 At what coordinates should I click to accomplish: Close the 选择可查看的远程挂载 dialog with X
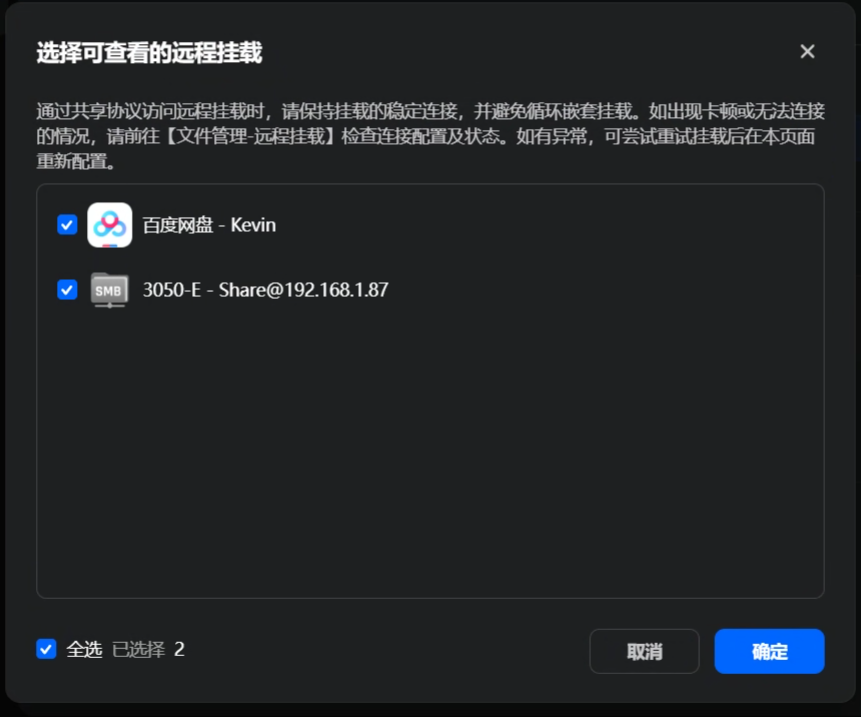pos(807,52)
